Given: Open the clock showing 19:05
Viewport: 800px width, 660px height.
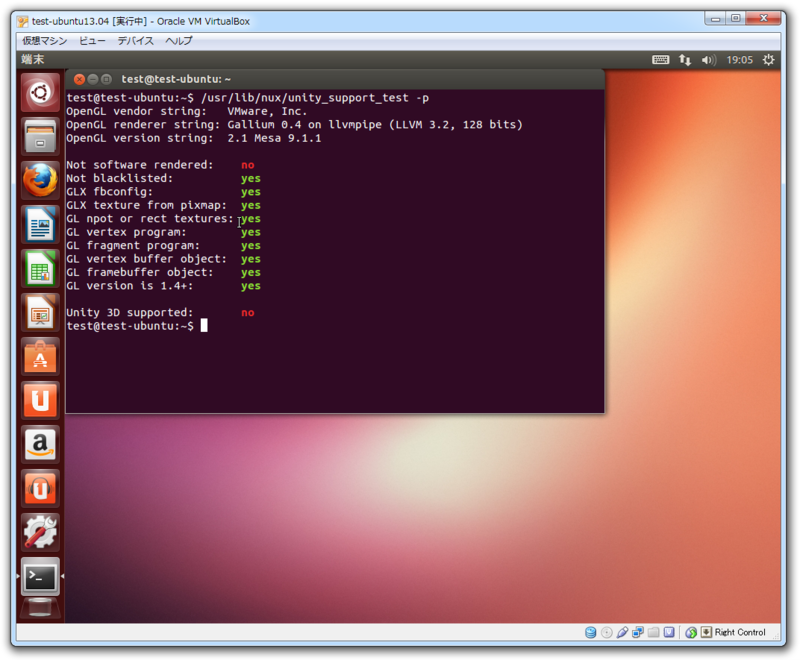Looking at the screenshot, I should coord(739,60).
